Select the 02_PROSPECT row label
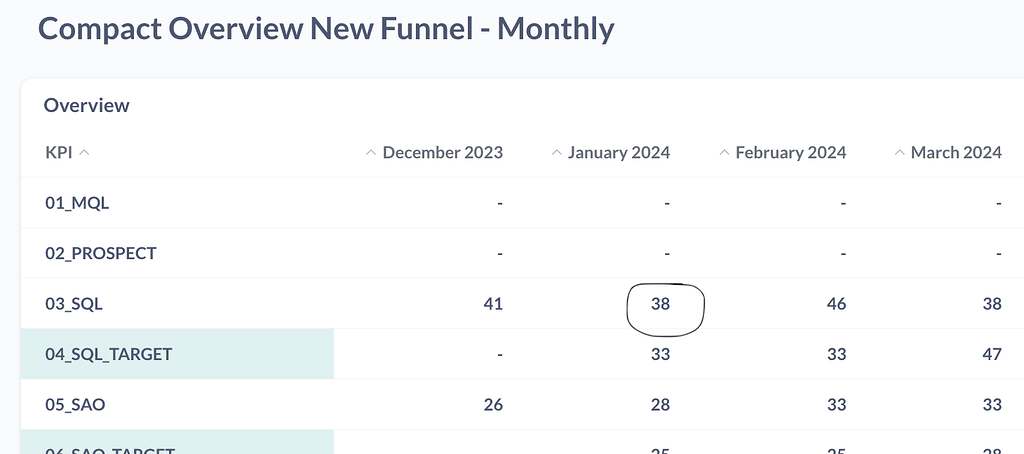This screenshot has height=454, width=1024. pos(101,253)
